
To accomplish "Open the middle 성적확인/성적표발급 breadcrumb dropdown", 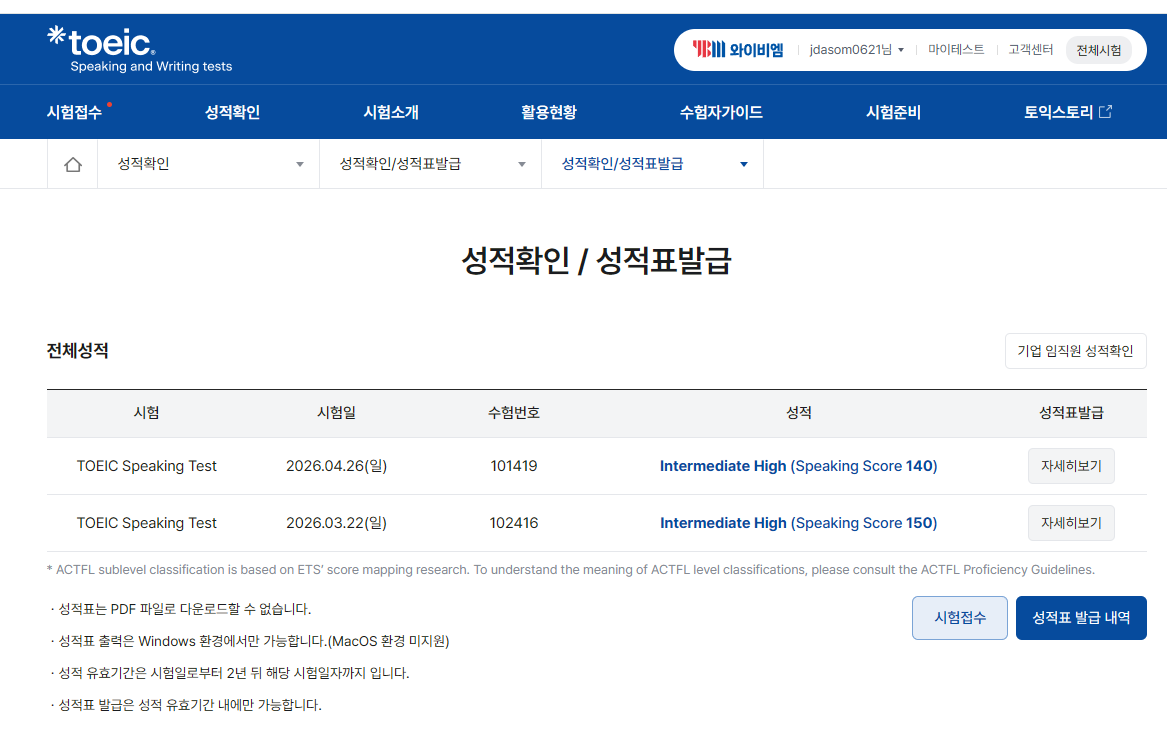I will [430, 164].
